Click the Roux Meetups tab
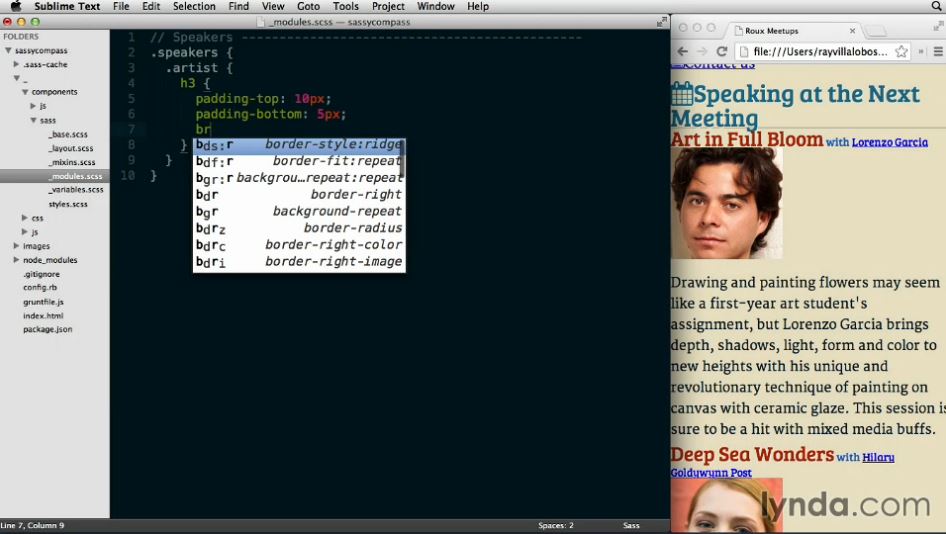Screen dimensions: 946x534 tap(793, 30)
